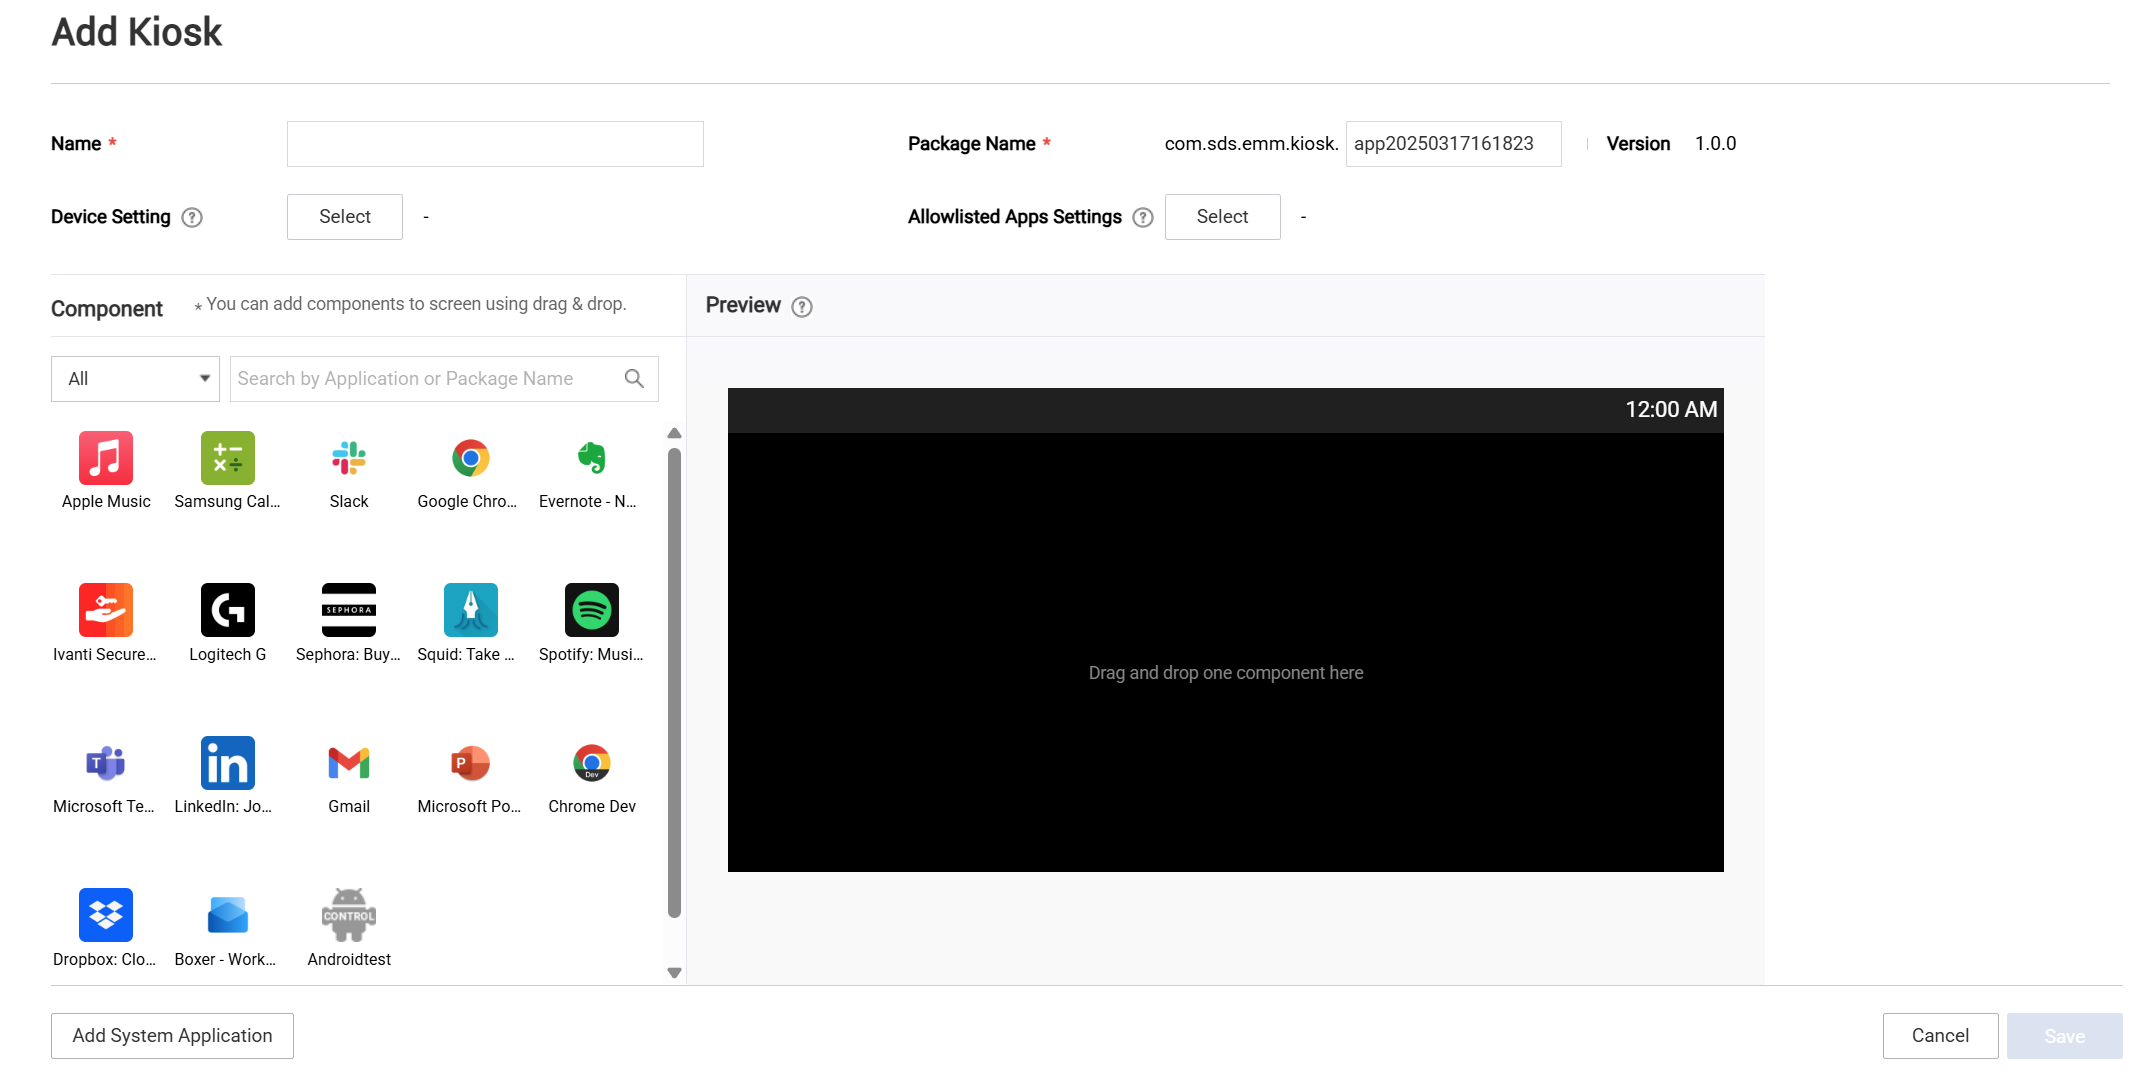Open the Device Setting help tooltip
This screenshot has height=1080, width=2142.
point(193,217)
